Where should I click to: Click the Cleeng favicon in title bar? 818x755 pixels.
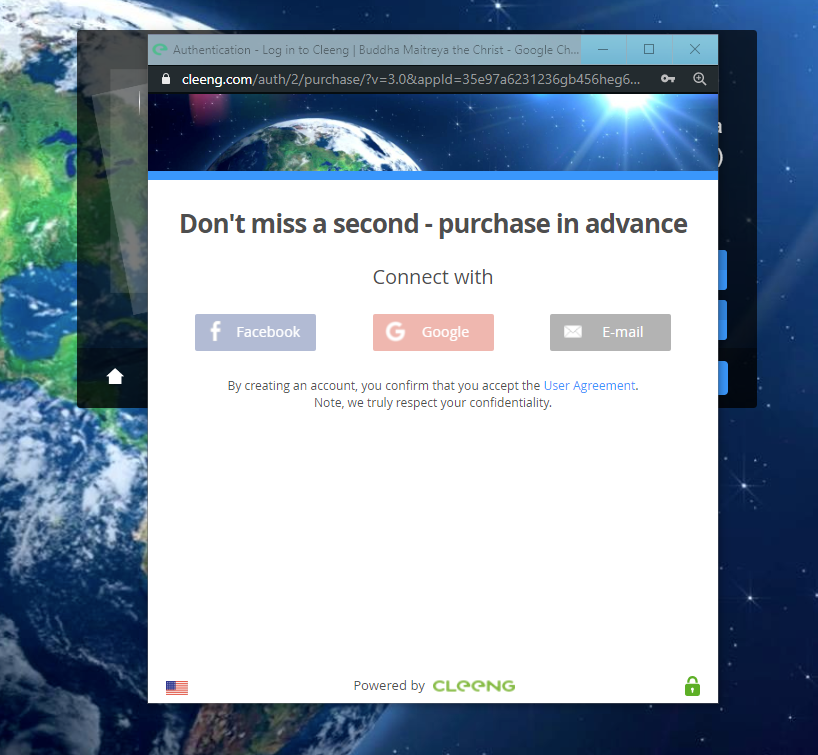coord(160,50)
